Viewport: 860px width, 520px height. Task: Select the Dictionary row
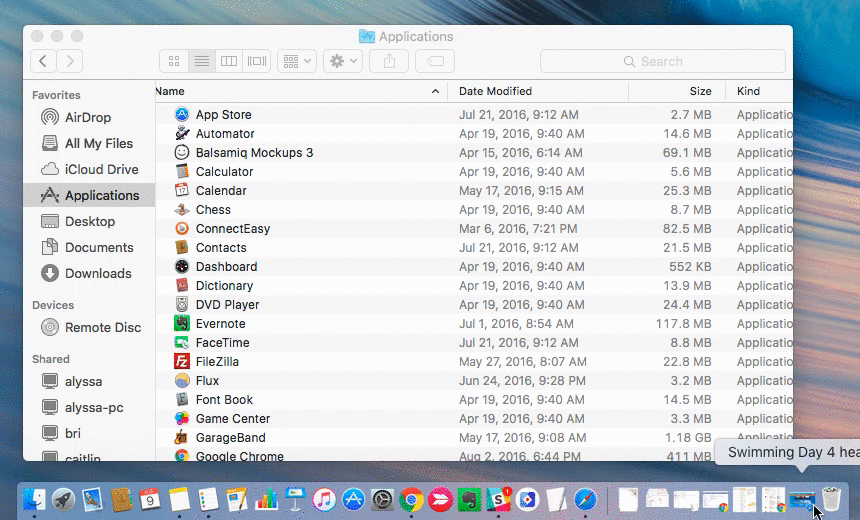(x=474, y=285)
